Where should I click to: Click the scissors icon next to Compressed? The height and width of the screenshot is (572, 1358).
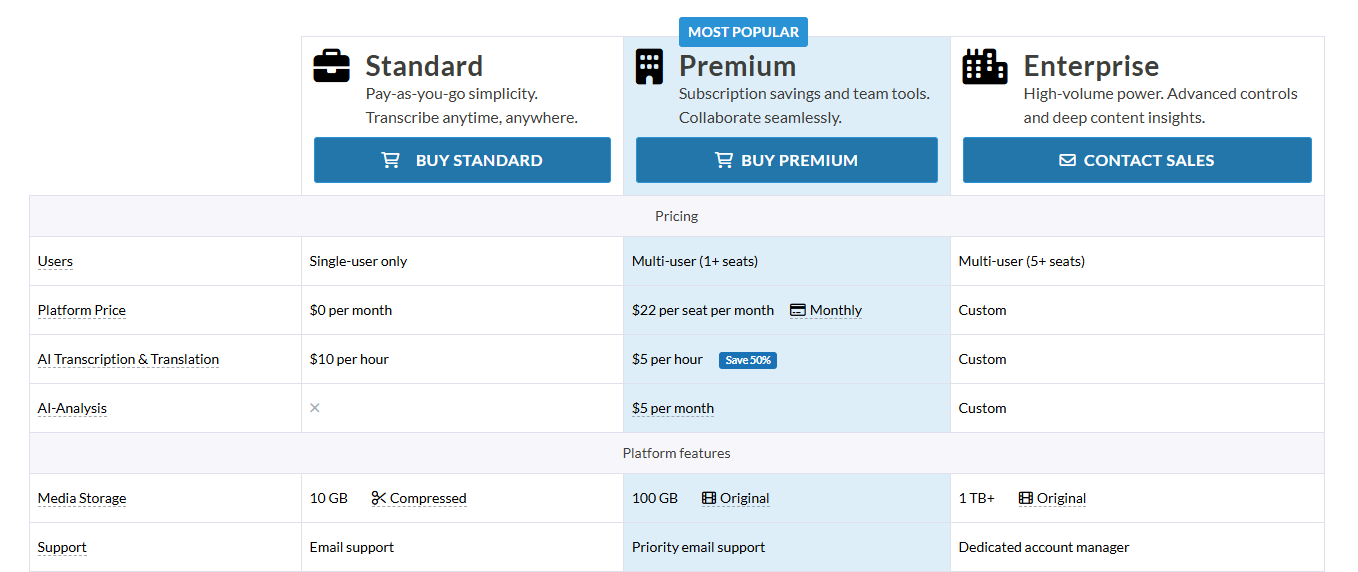[378, 498]
